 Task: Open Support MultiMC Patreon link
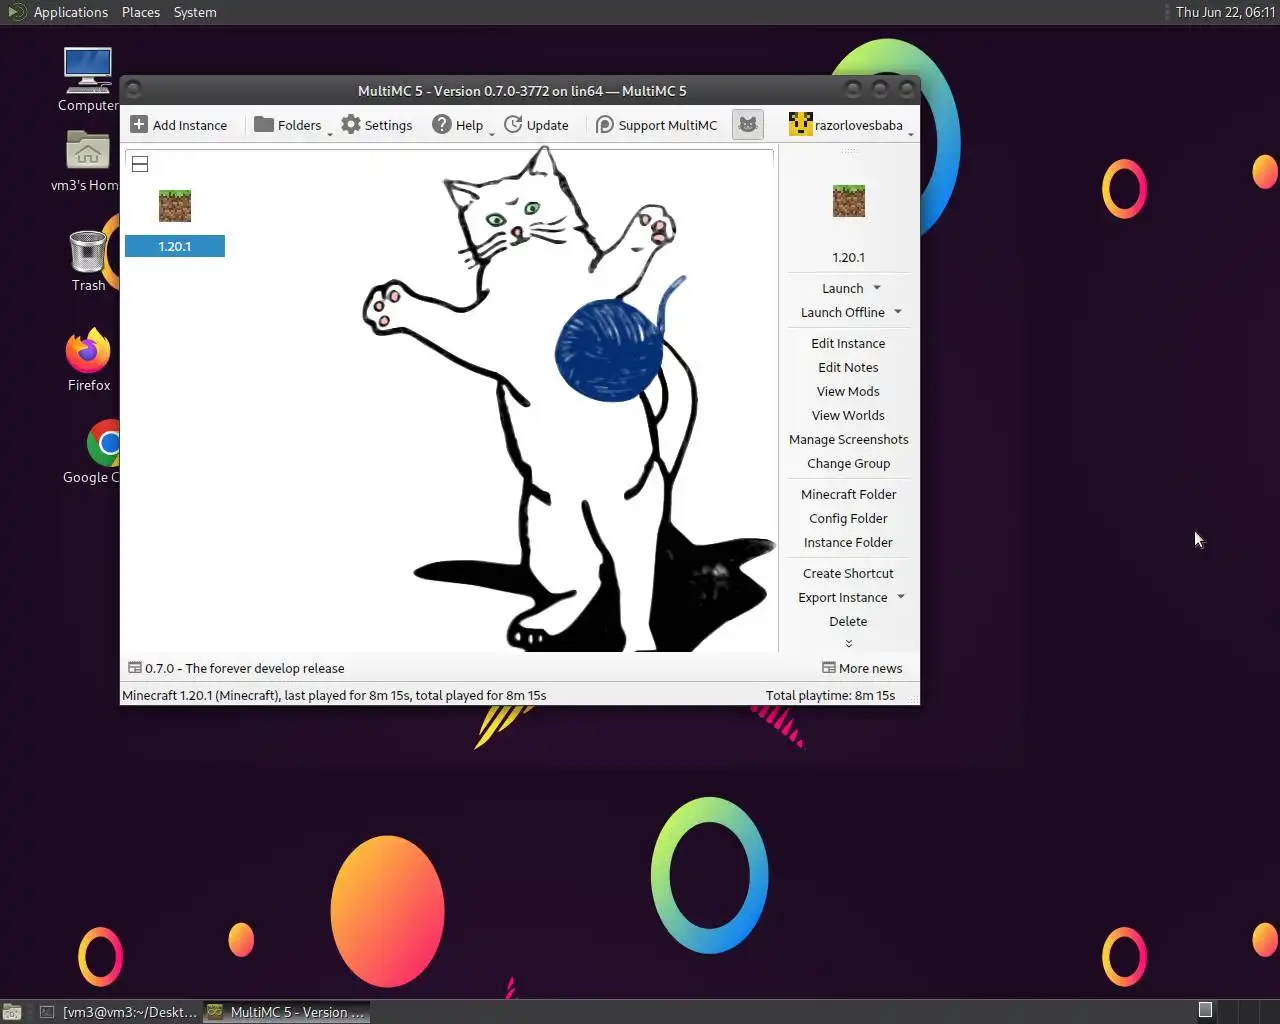656,125
